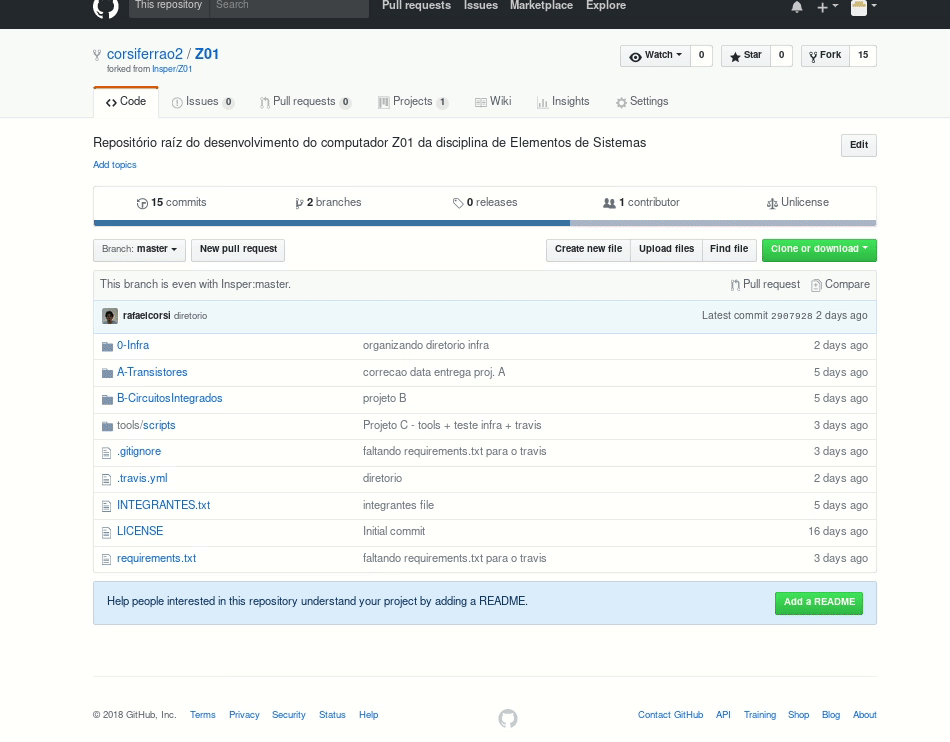950x742 pixels.
Task: Click Find file button
Action: pos(729,250)
